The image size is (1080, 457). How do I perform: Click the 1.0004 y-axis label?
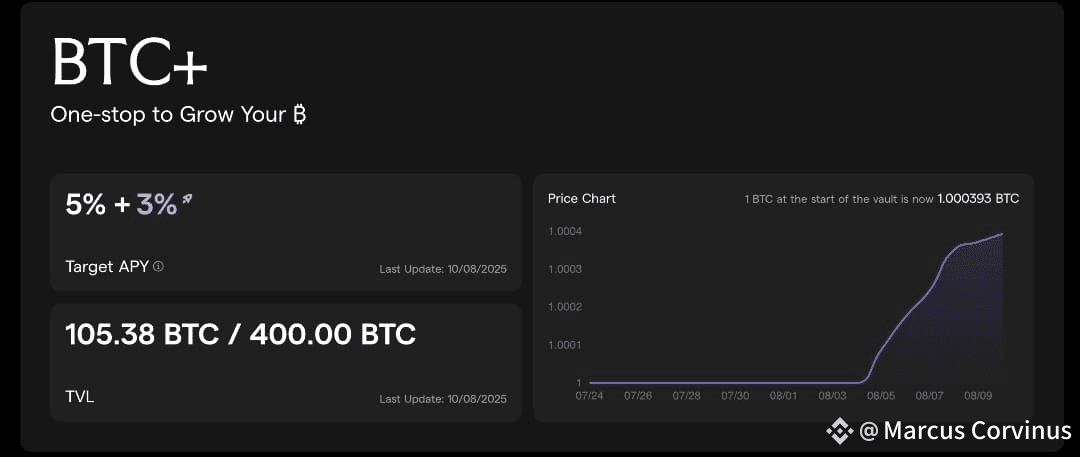point(565,230)
